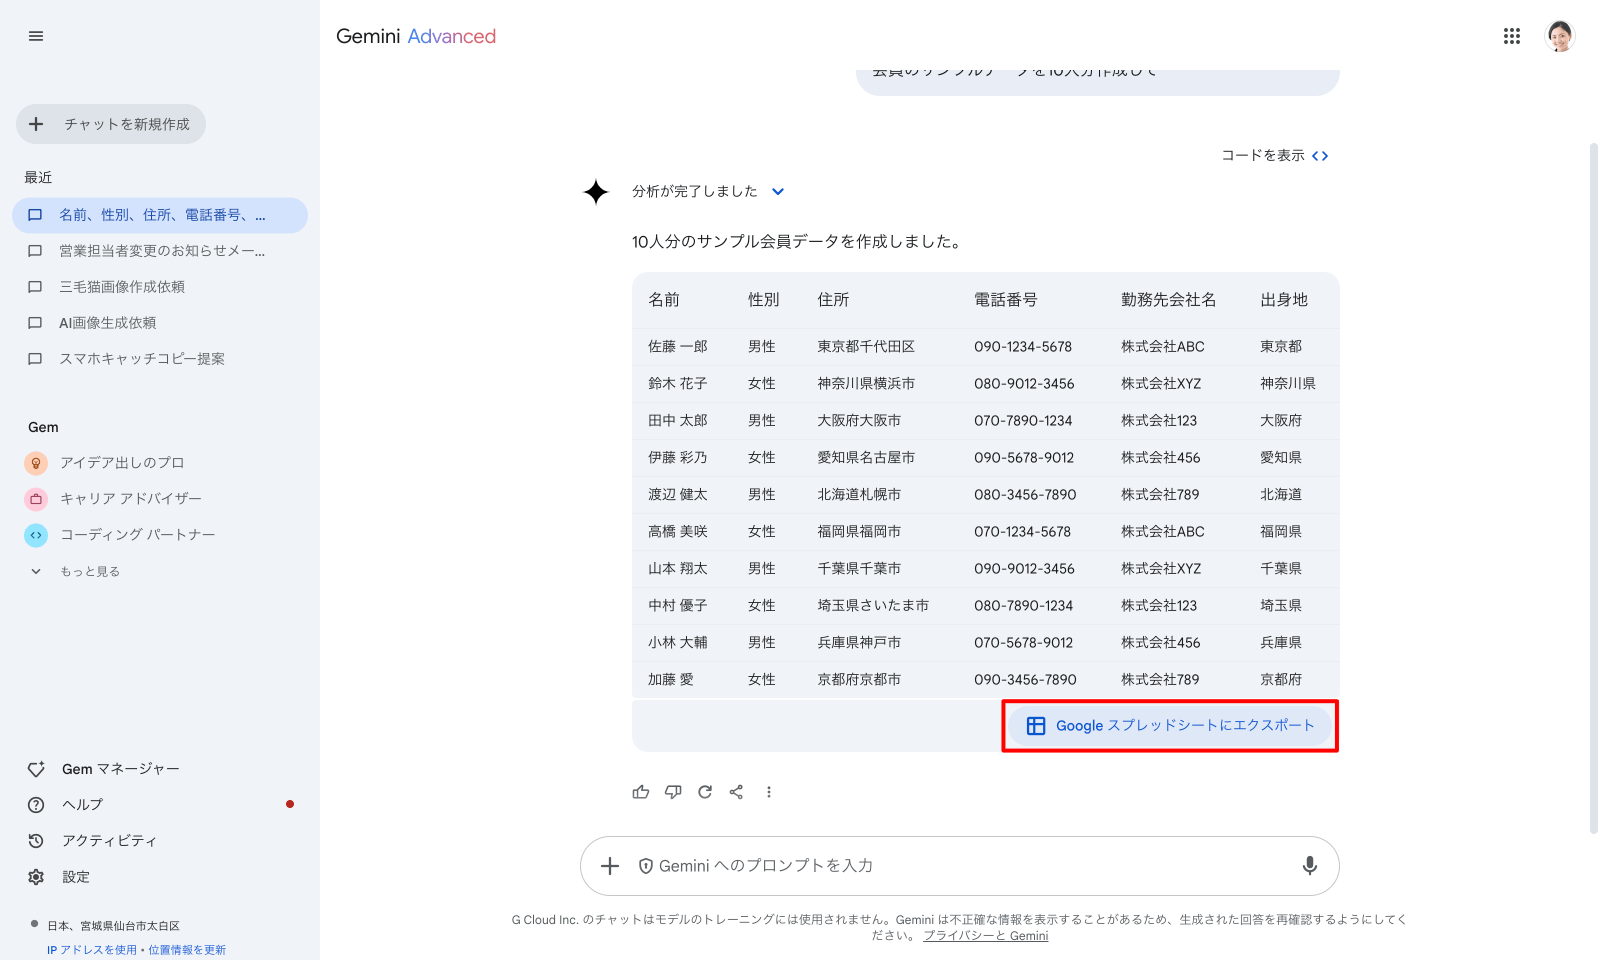
Task: Give thumbs up to response
Action: click(641, 792)
